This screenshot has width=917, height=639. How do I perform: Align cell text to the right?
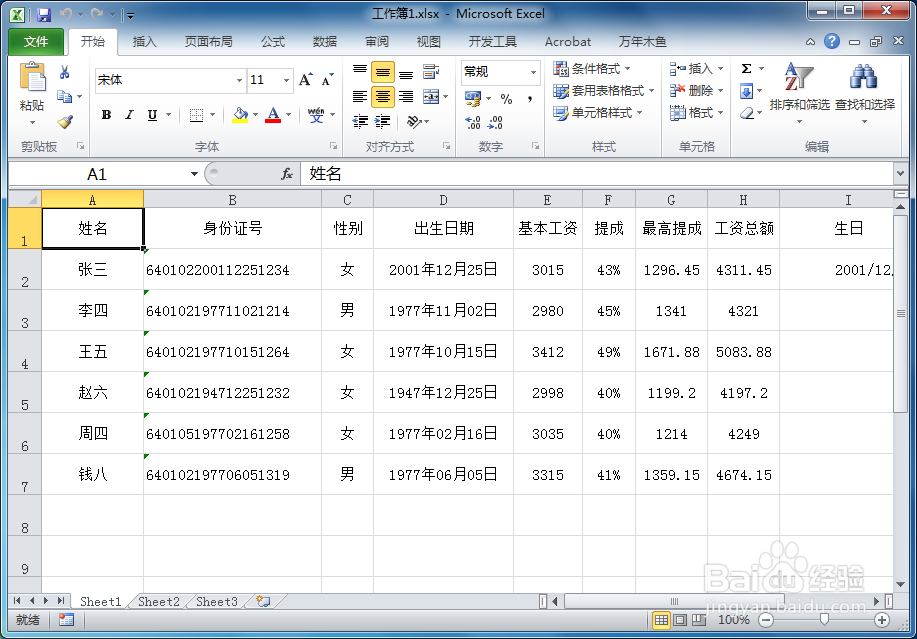tap(406, 96)
